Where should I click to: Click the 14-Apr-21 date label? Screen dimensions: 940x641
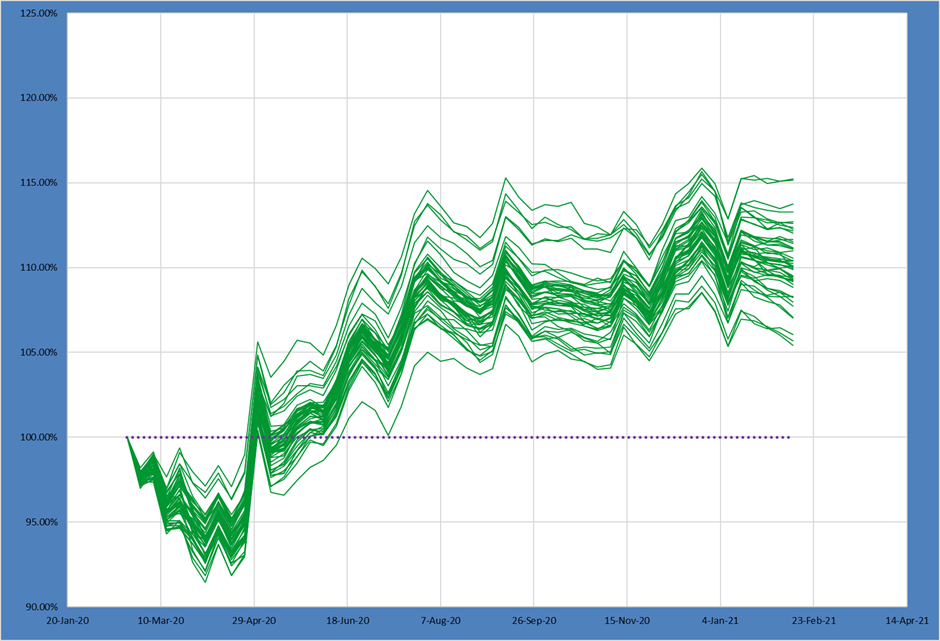pyautogui.click(x=907, y=621)
